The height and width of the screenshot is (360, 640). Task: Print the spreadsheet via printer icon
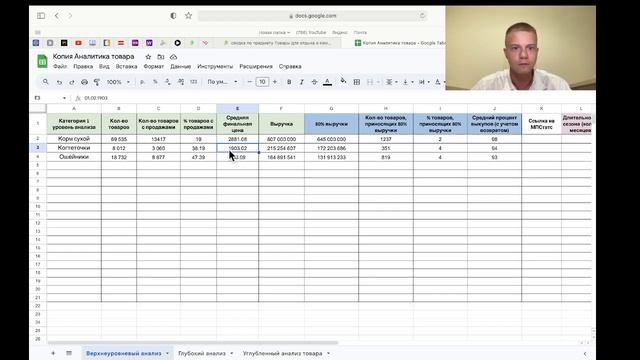[84, 82]
